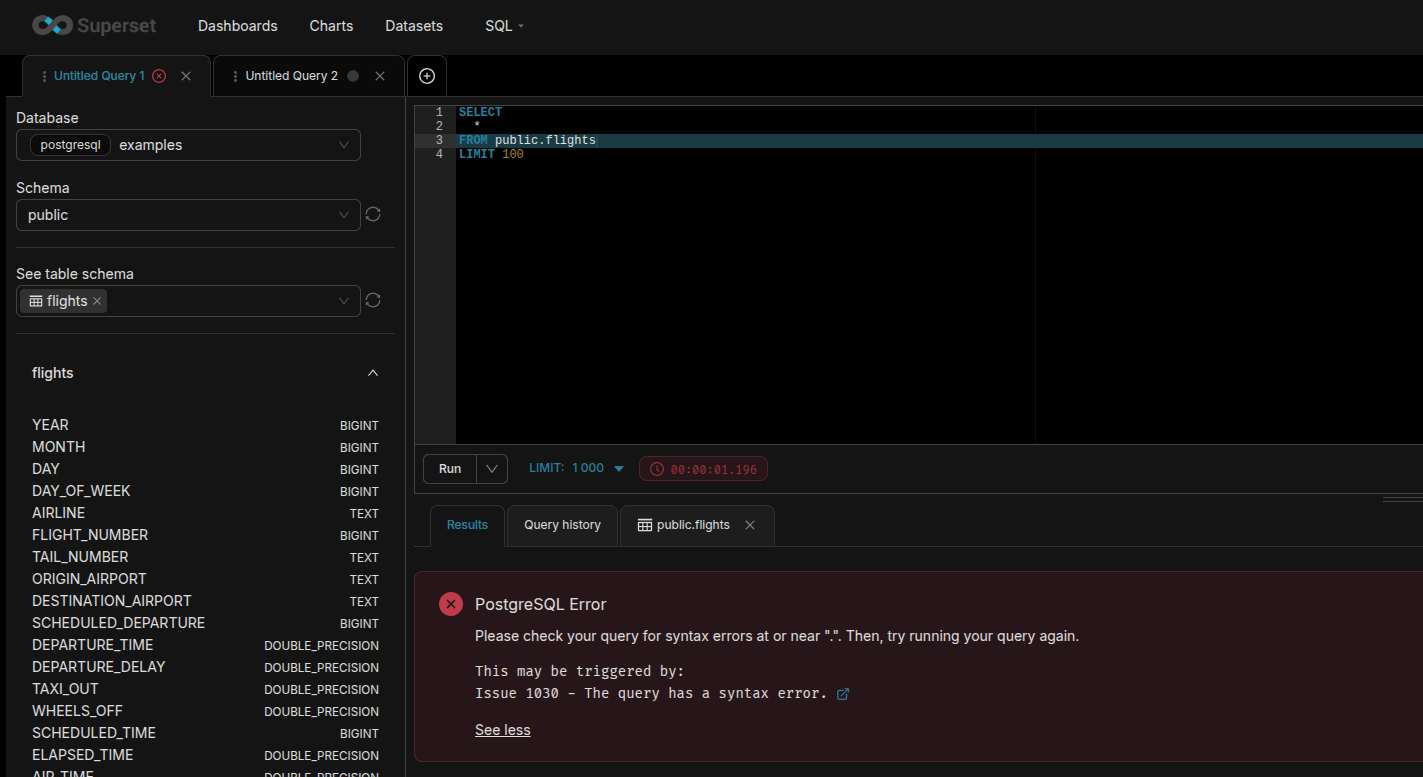Click the postgresql badge in Database field
This screenshot has height=777, width=1423.
[x=70, y=145]
